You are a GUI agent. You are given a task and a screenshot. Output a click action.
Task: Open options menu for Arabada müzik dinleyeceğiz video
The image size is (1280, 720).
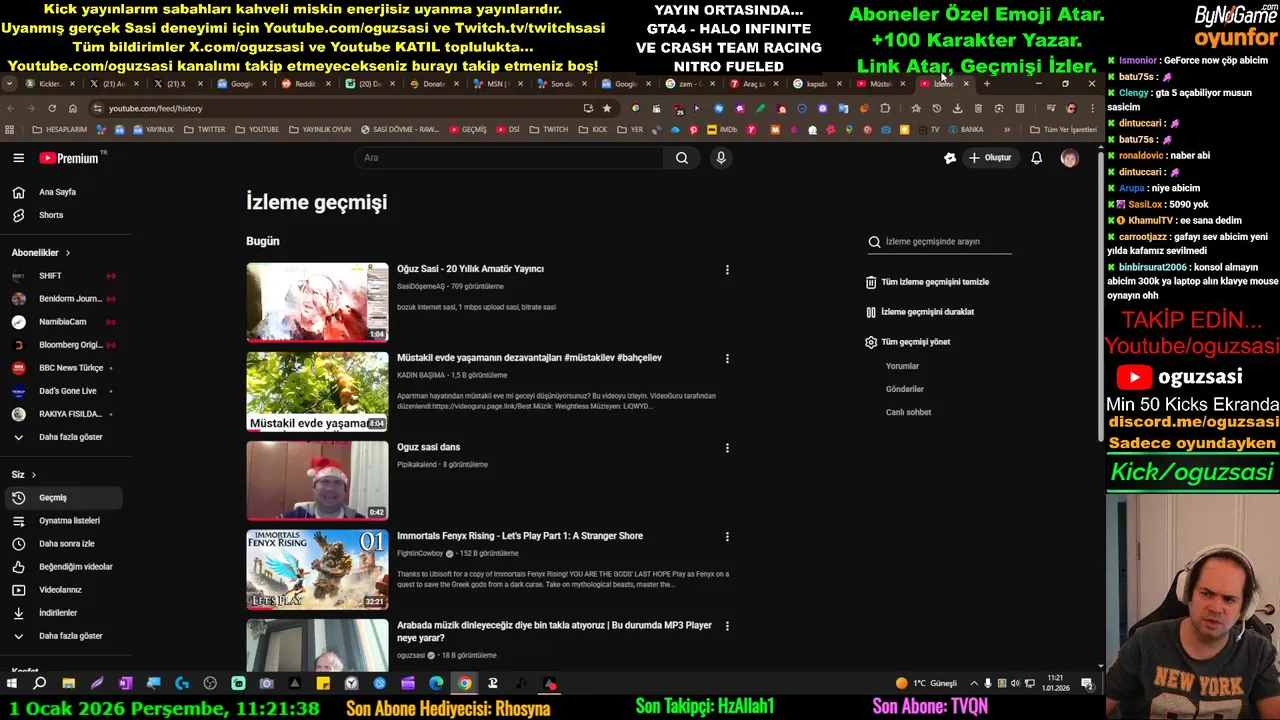pos(727,626)
